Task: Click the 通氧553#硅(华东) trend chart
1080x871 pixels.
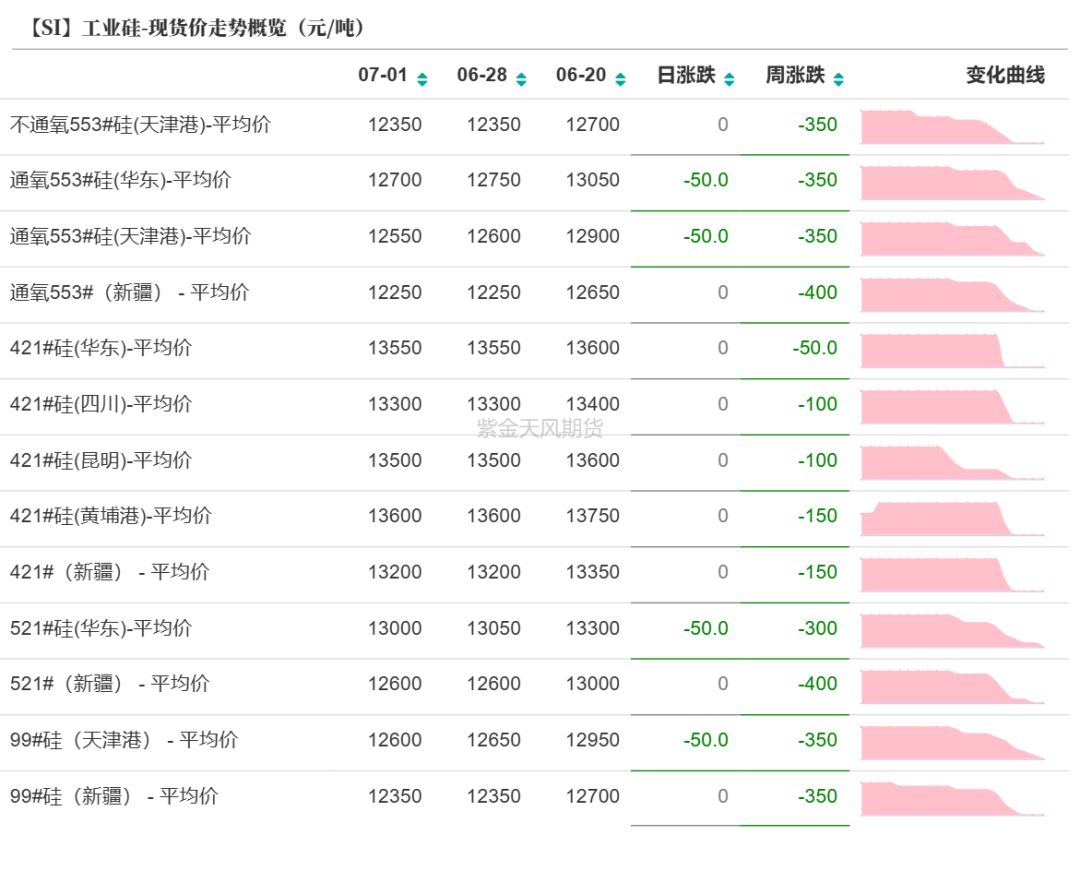Action: pyautogui.click(x=952, y=183)
